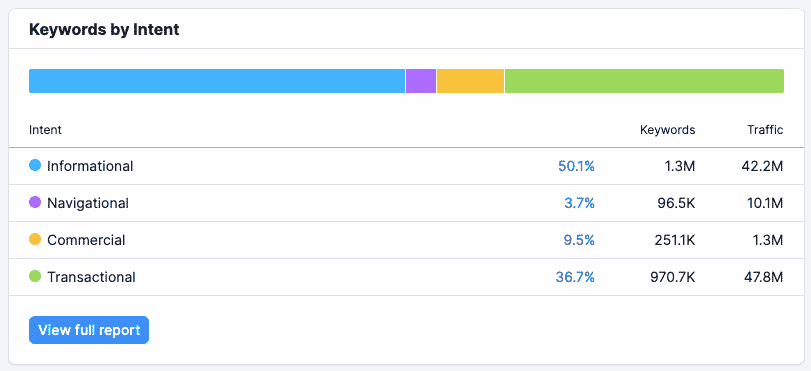This screenshot has height=371, width=811.
Task: Click the blue Informational segment of the bar
Action: click(x=217, y=81)
